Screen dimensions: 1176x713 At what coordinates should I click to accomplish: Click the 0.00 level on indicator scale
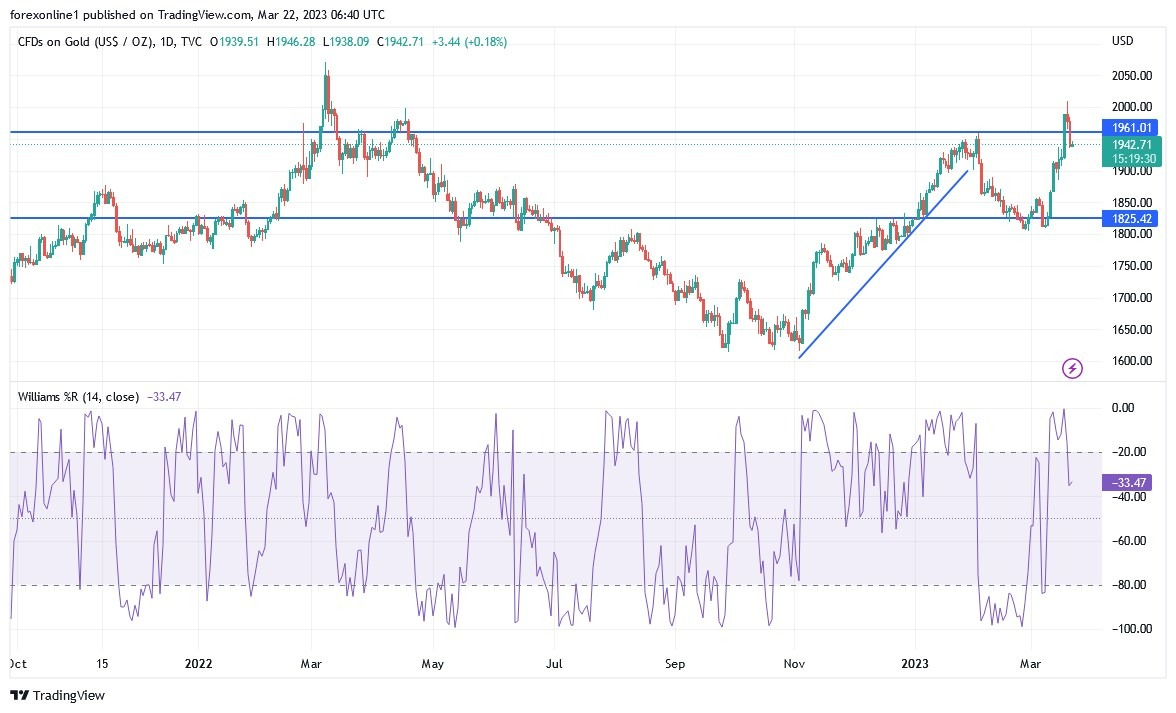(1122, 408)
